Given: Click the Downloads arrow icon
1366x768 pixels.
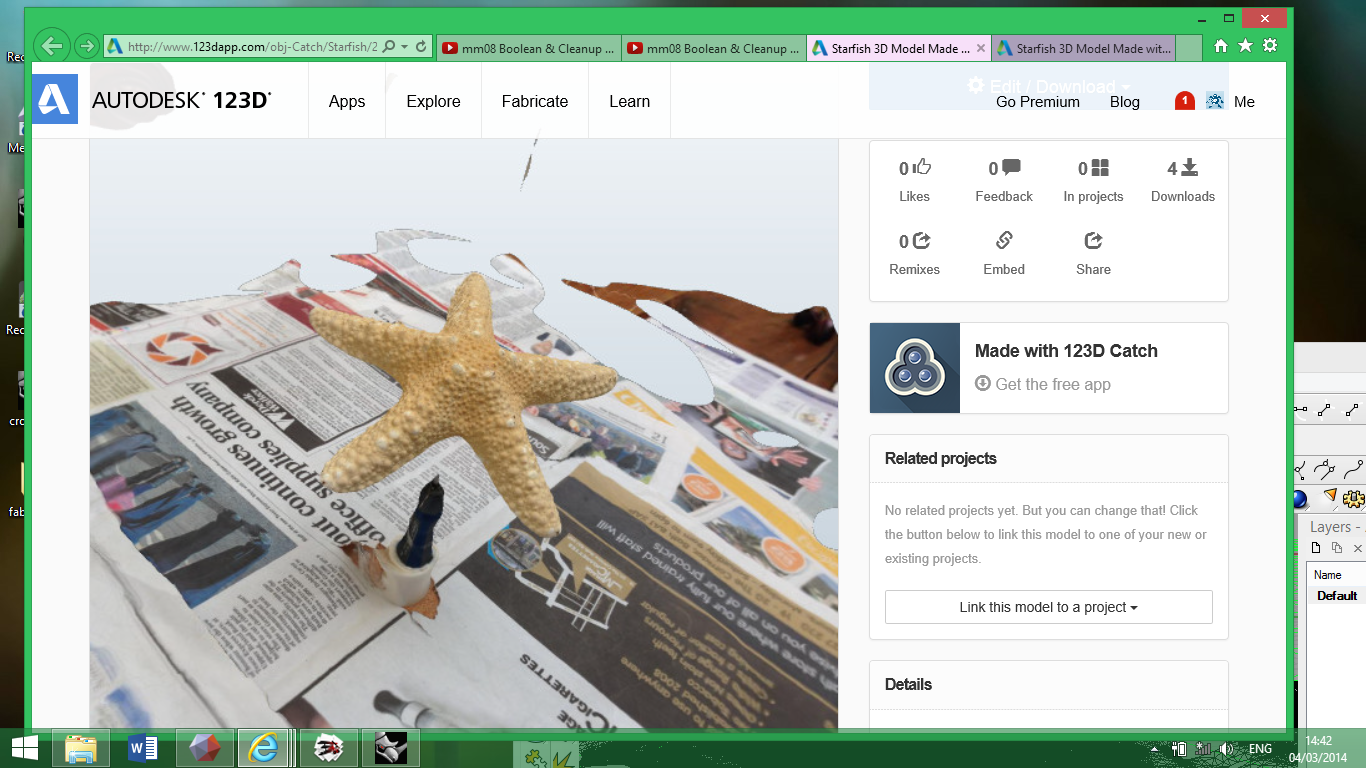Looking at the screenshot, I should [x=1189, y=167].
